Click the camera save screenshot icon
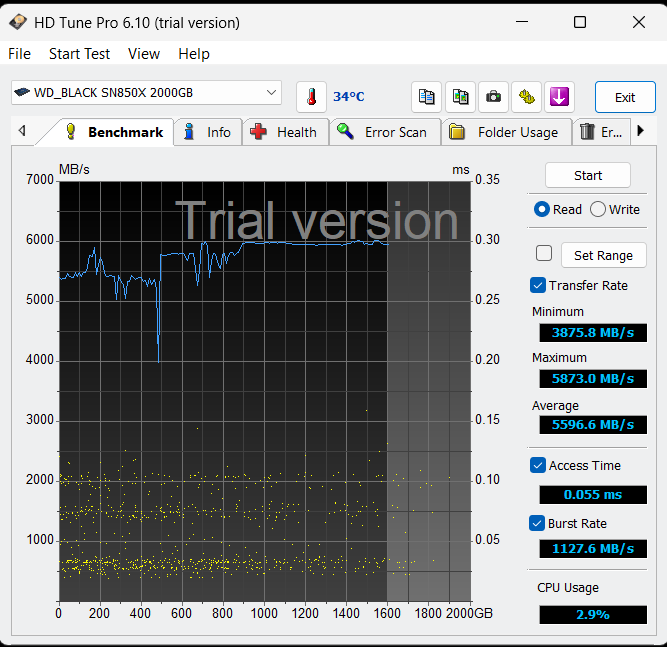667x647 pixels. point(493,97)
